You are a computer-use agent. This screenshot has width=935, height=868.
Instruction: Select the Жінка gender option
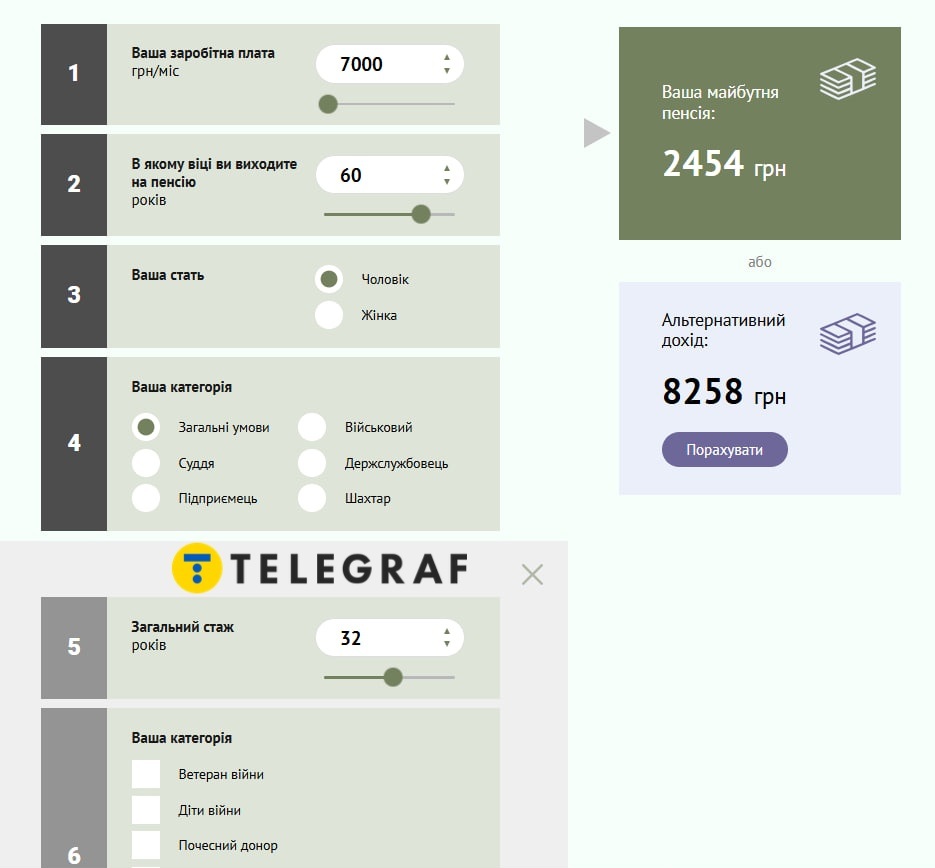(329, 315)
